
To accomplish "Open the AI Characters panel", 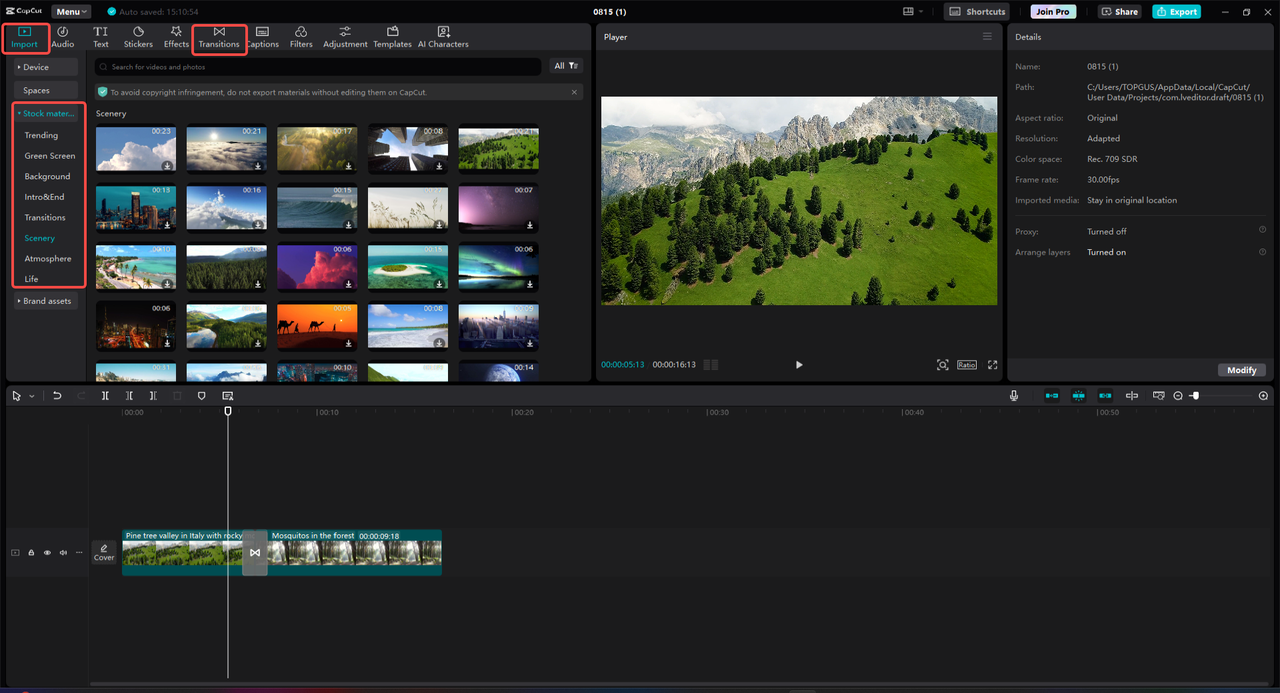I will point(443,38).
